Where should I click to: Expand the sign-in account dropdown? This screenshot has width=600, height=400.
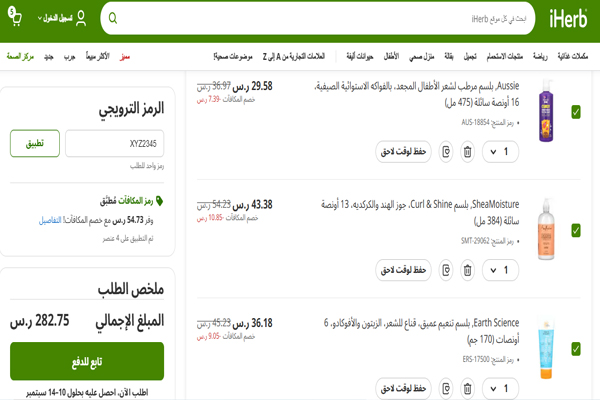pyautogui.click(x=55, y=18)
